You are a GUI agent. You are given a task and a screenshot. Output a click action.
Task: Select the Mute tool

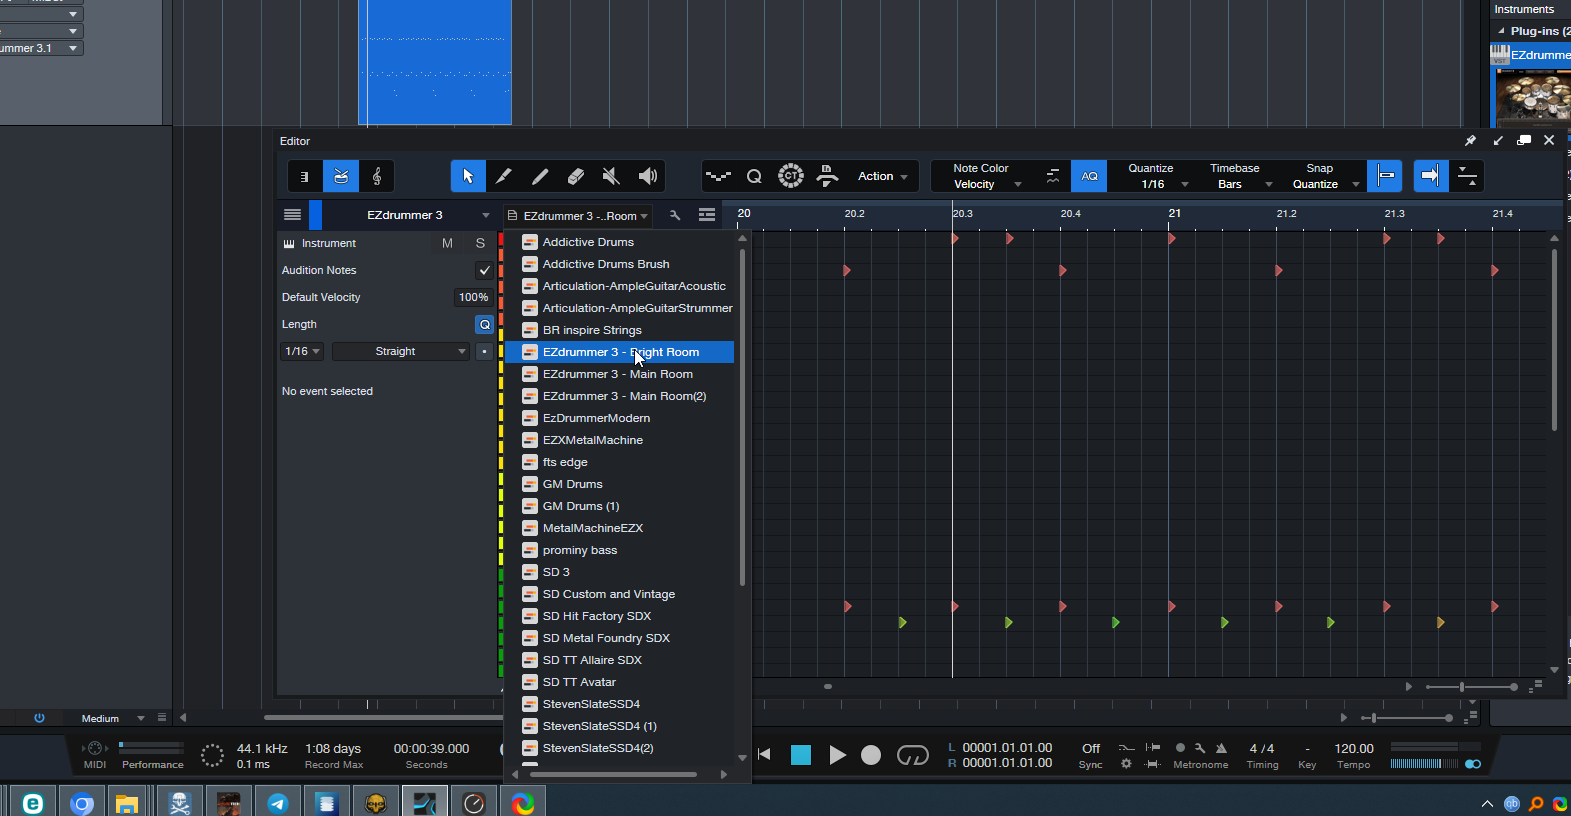pyautogui.click(x=612, y=176)
